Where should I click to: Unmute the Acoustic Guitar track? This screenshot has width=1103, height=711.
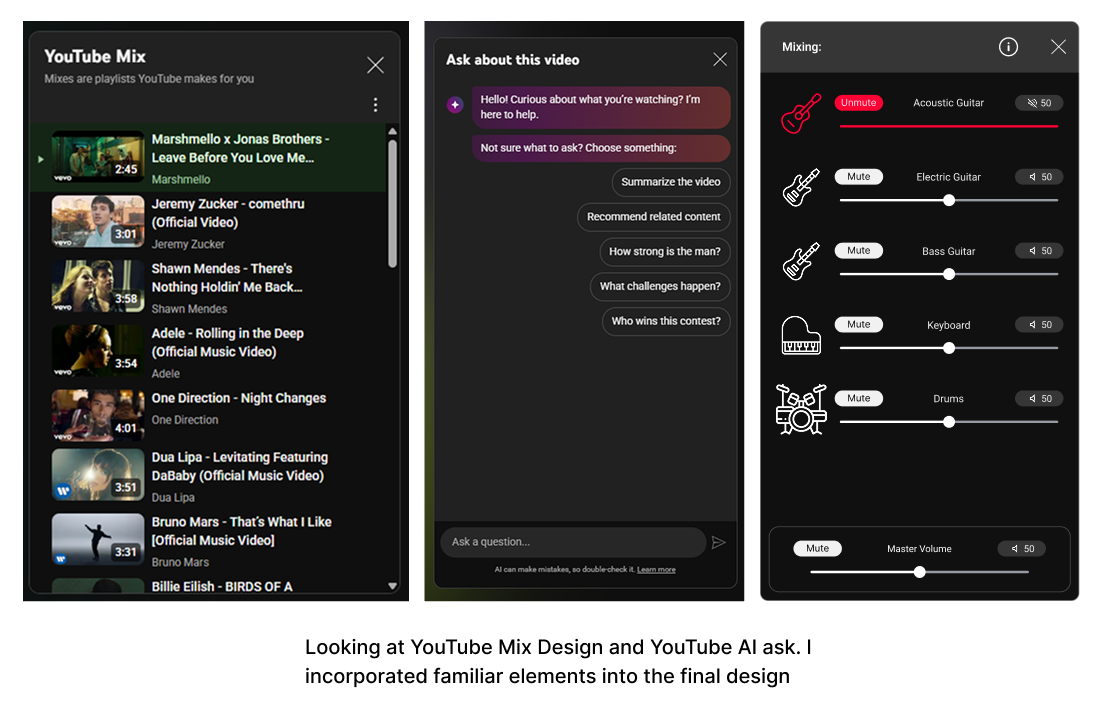858,103
